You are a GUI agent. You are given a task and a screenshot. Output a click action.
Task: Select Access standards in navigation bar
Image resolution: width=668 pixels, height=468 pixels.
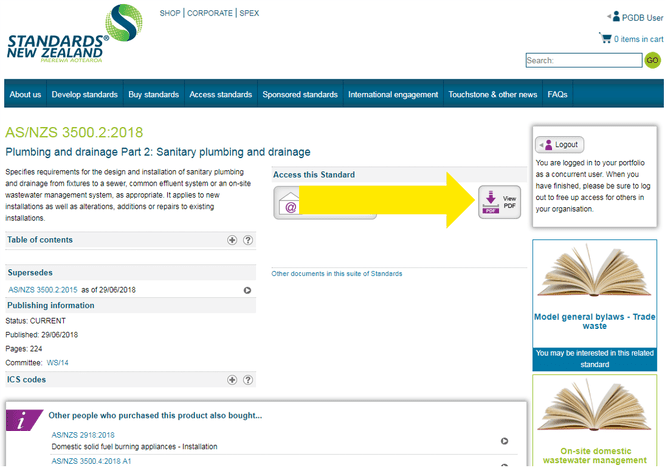pyautogui.click(x=220, y=95)
